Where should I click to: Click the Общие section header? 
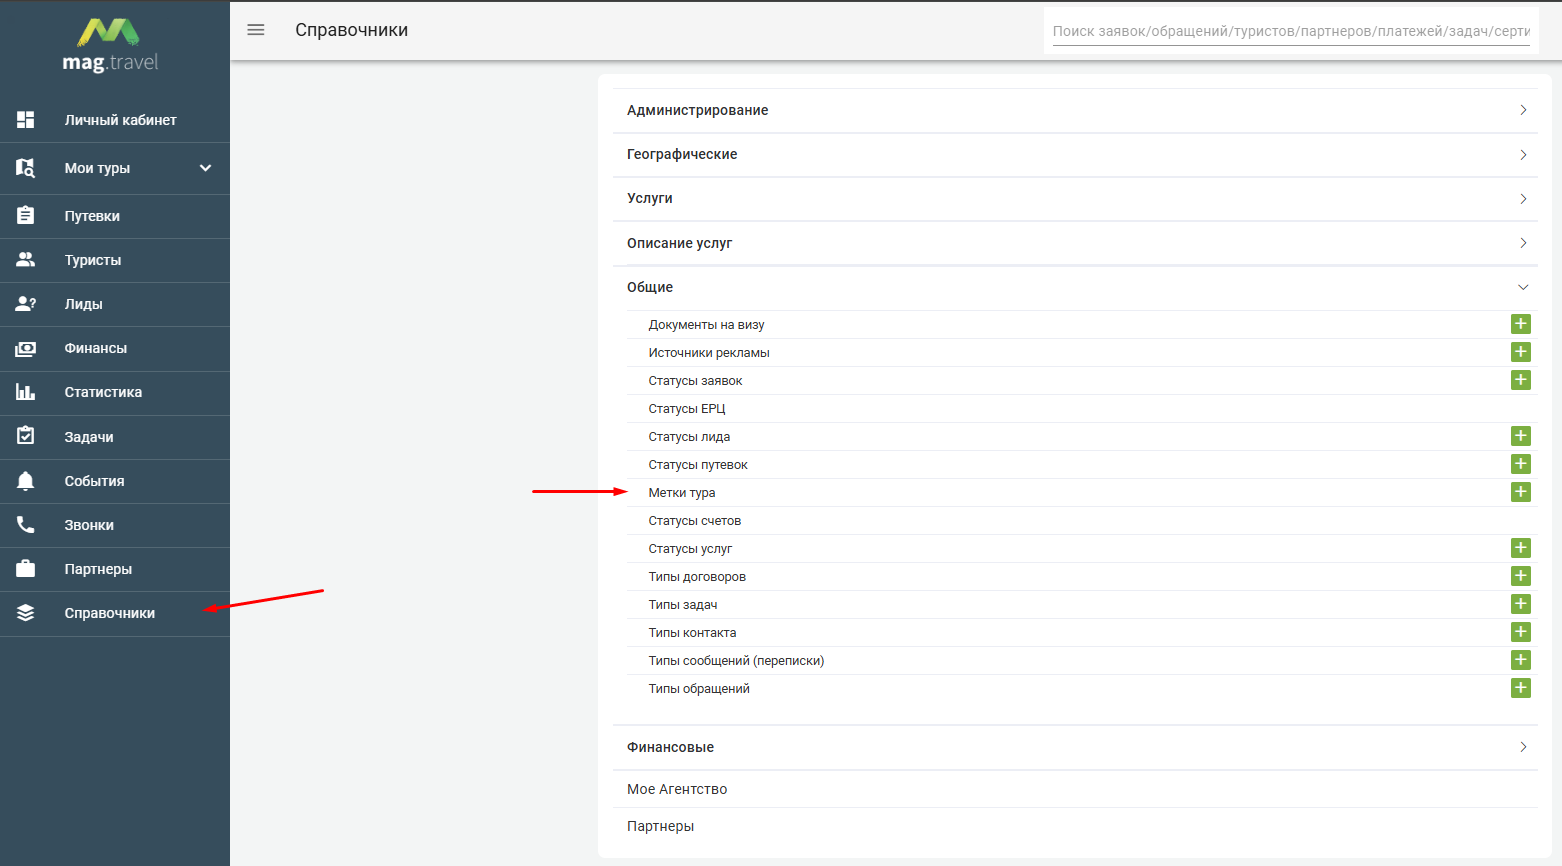tap(1075, 287)
